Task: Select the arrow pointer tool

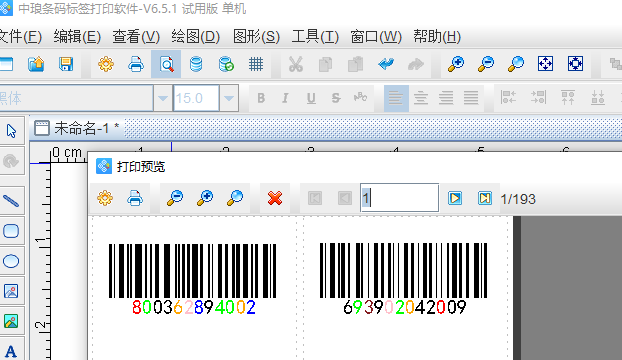Action: point(11,131)
